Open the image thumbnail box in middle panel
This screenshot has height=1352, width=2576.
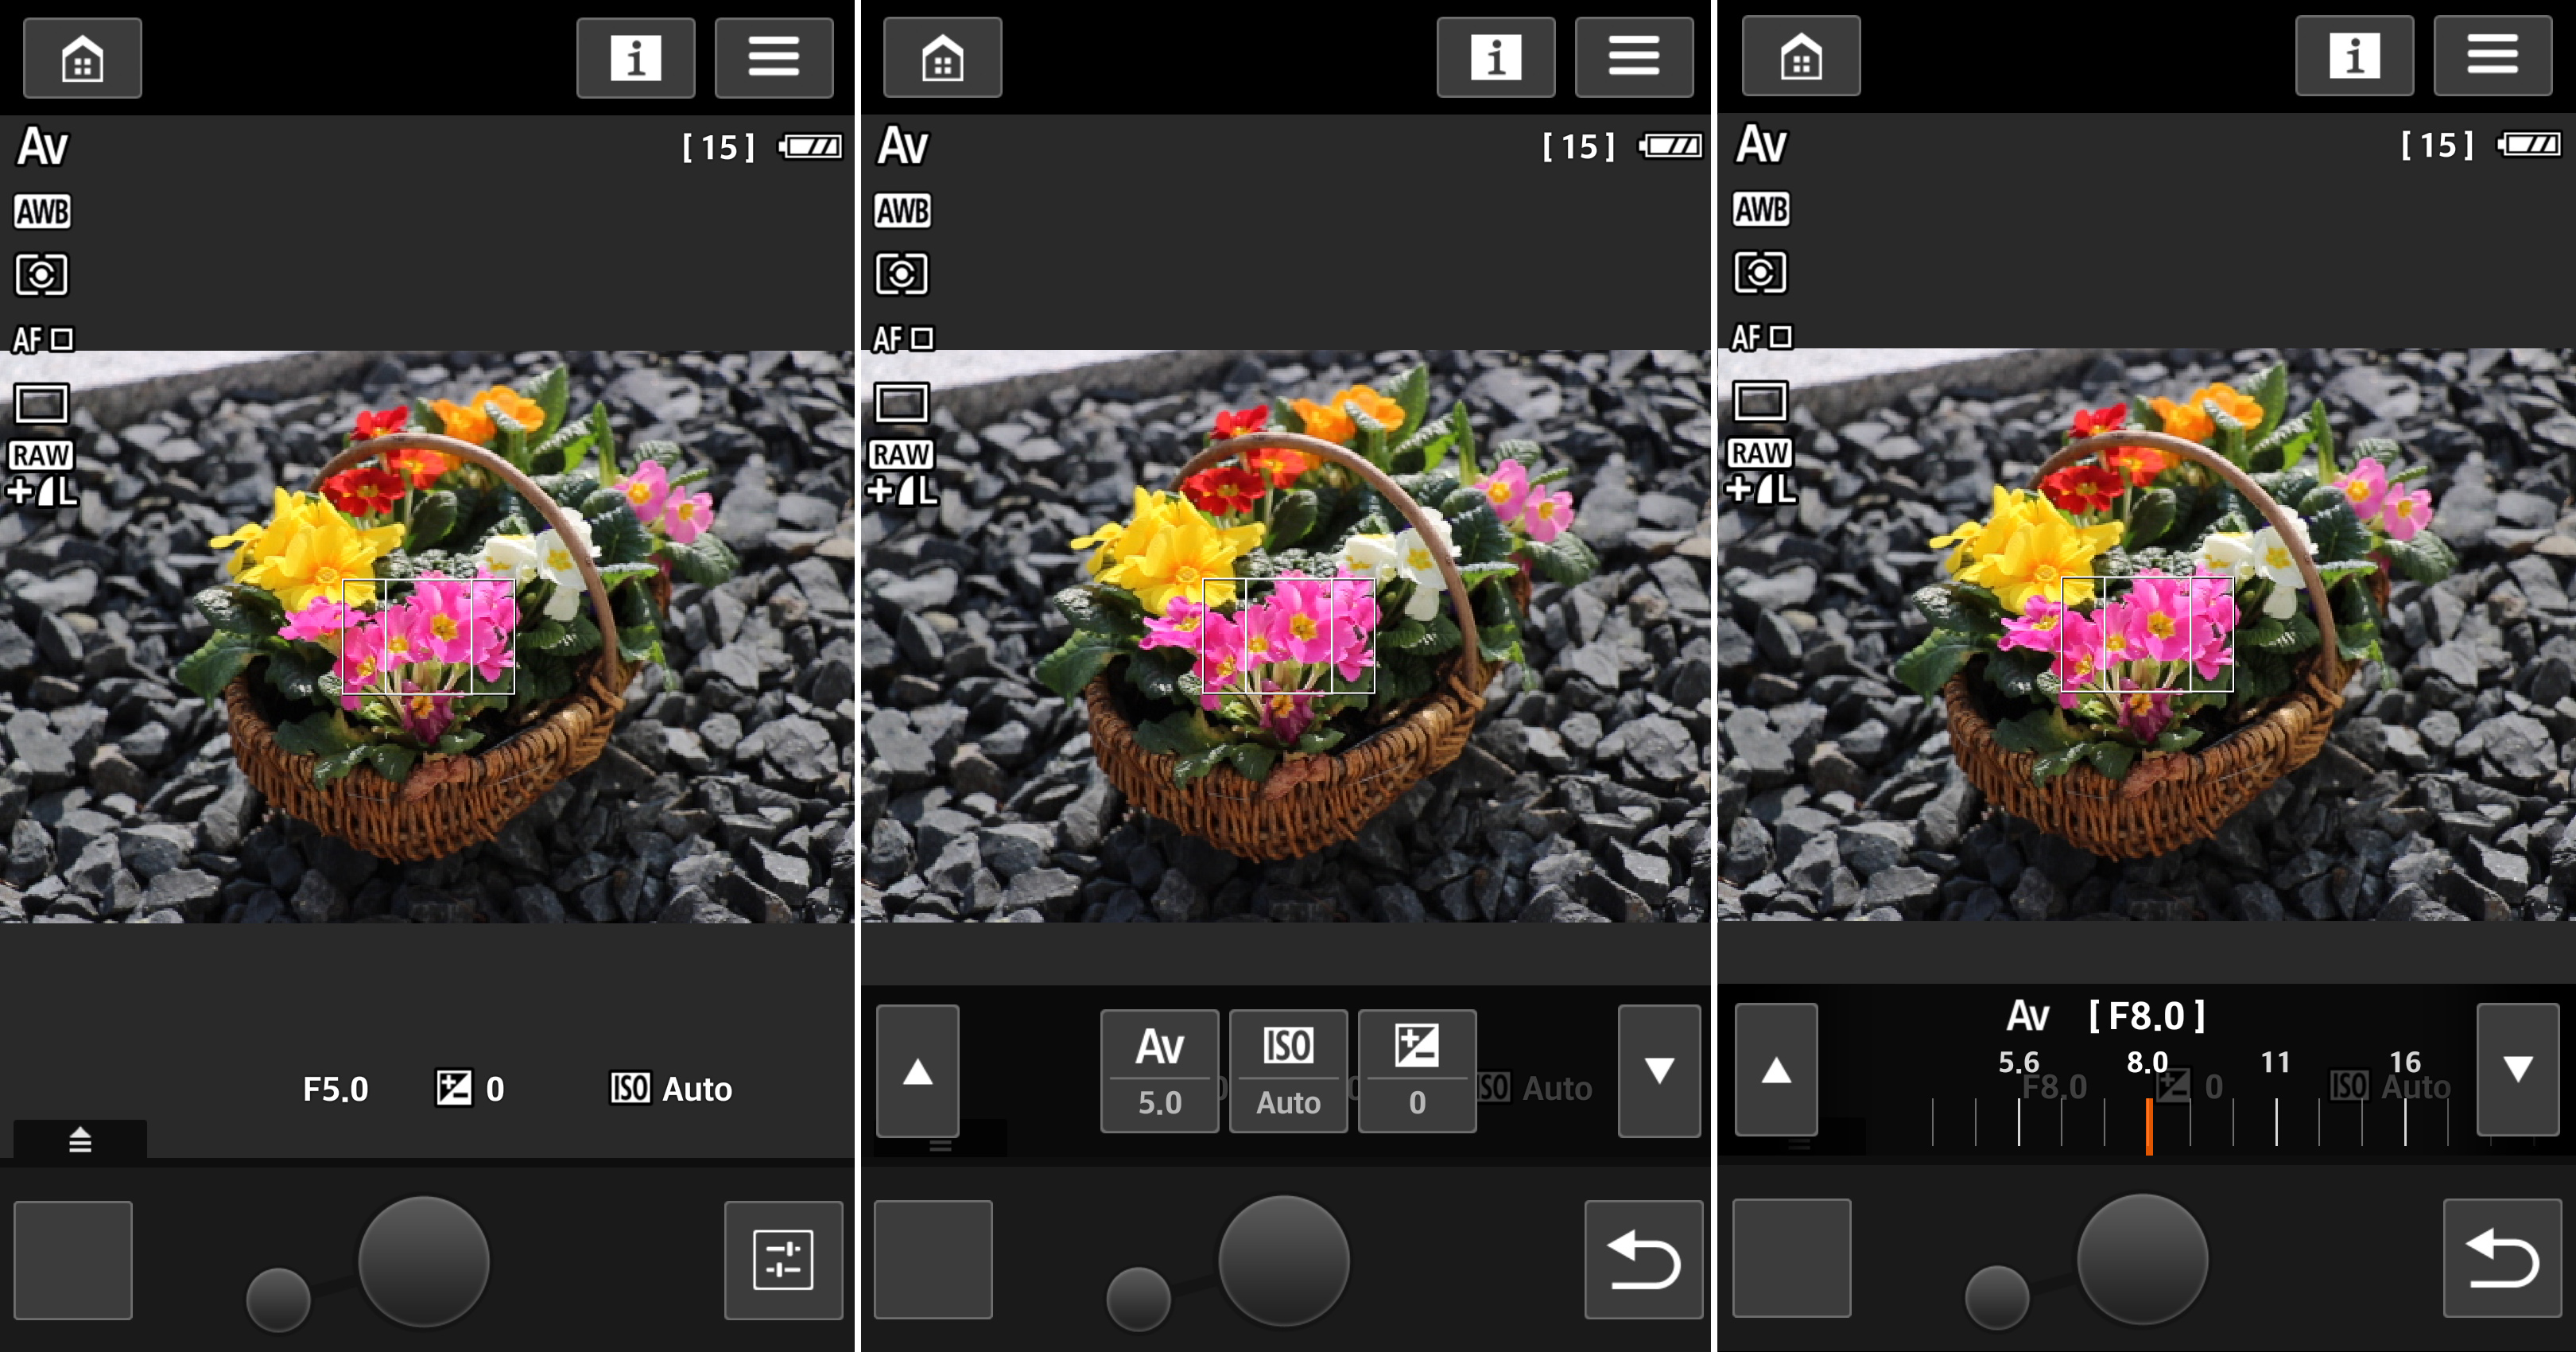[x=933, y=1259]
